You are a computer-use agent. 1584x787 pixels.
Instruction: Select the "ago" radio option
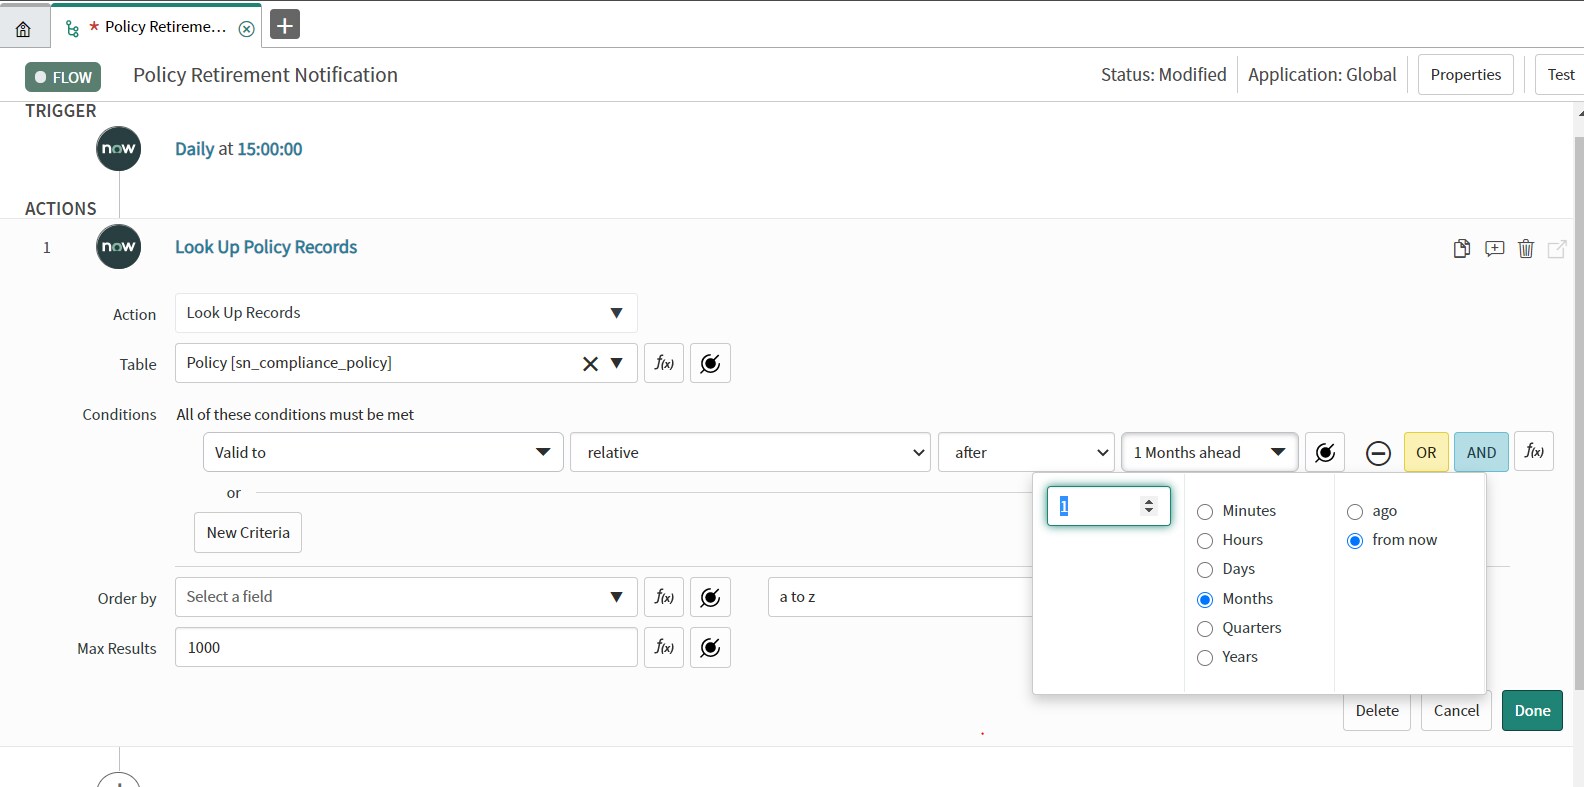1355,512
